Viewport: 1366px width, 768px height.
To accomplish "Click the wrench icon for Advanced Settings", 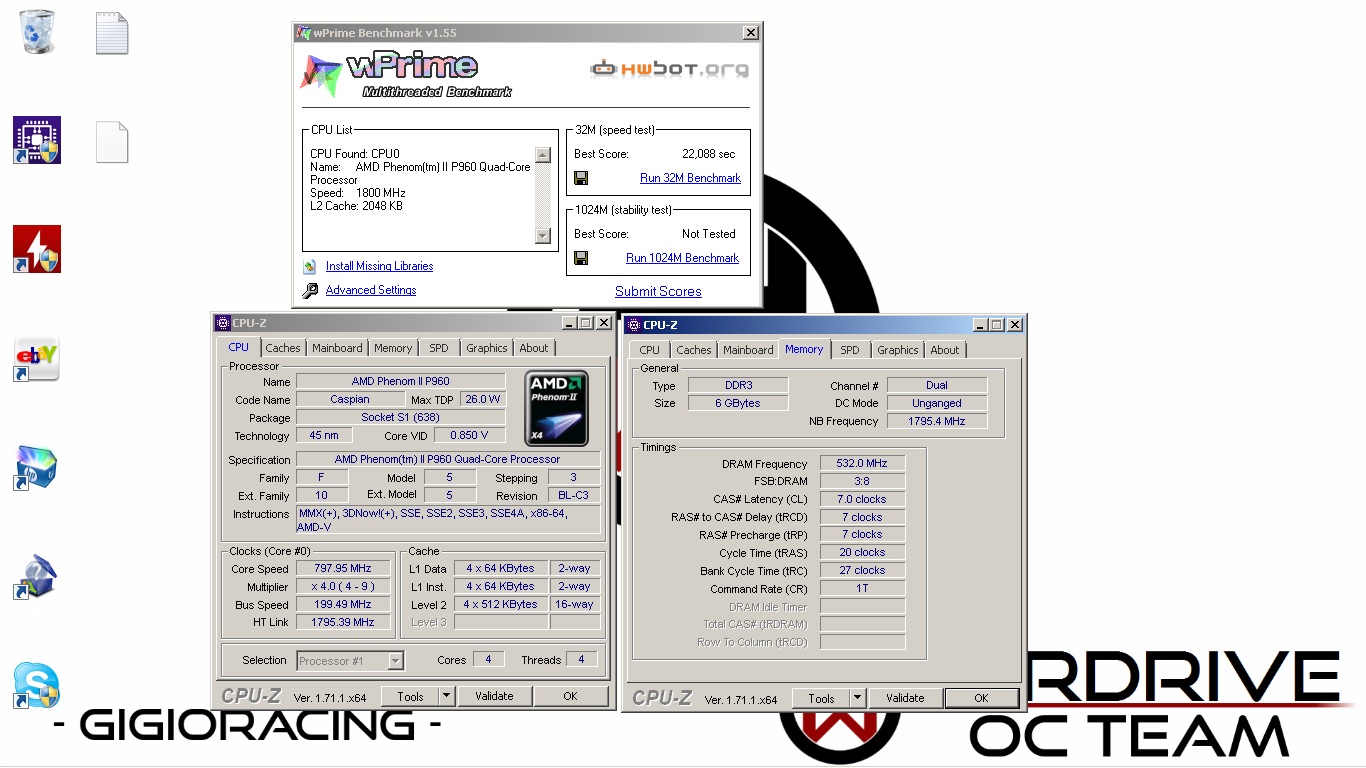I will click(x=310, y=290).
